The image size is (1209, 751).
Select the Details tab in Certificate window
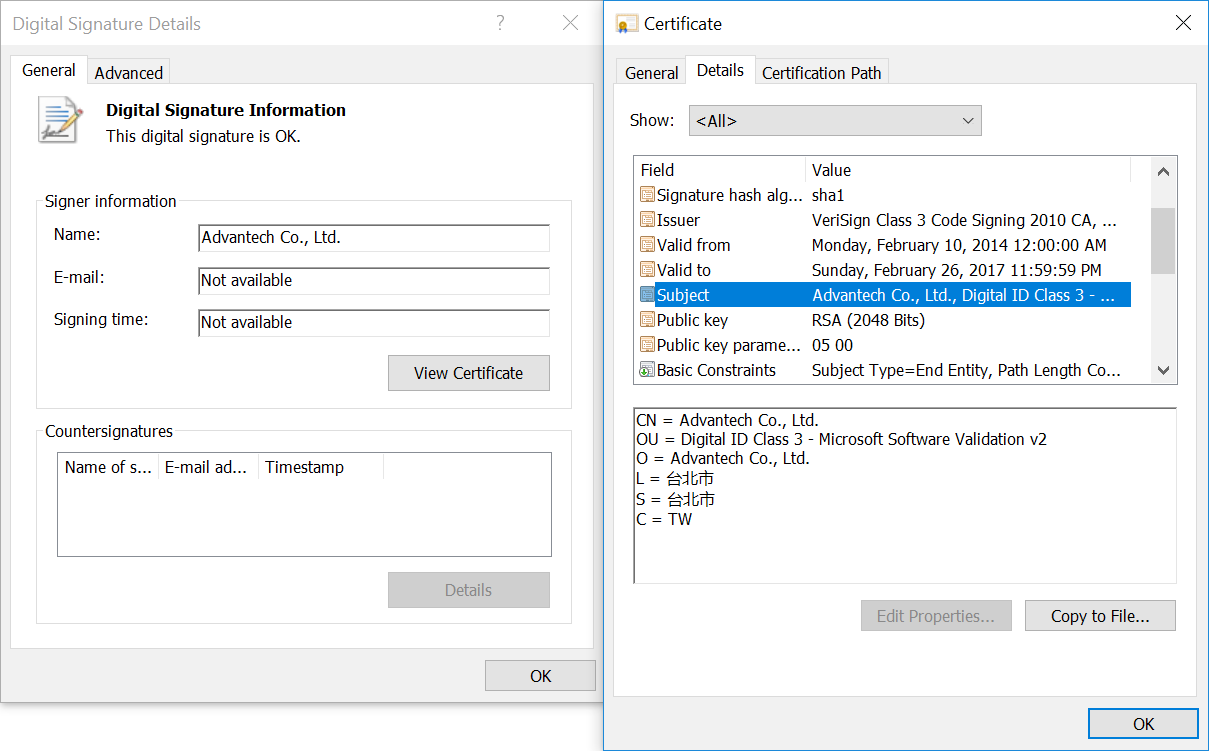coord(720,70)
